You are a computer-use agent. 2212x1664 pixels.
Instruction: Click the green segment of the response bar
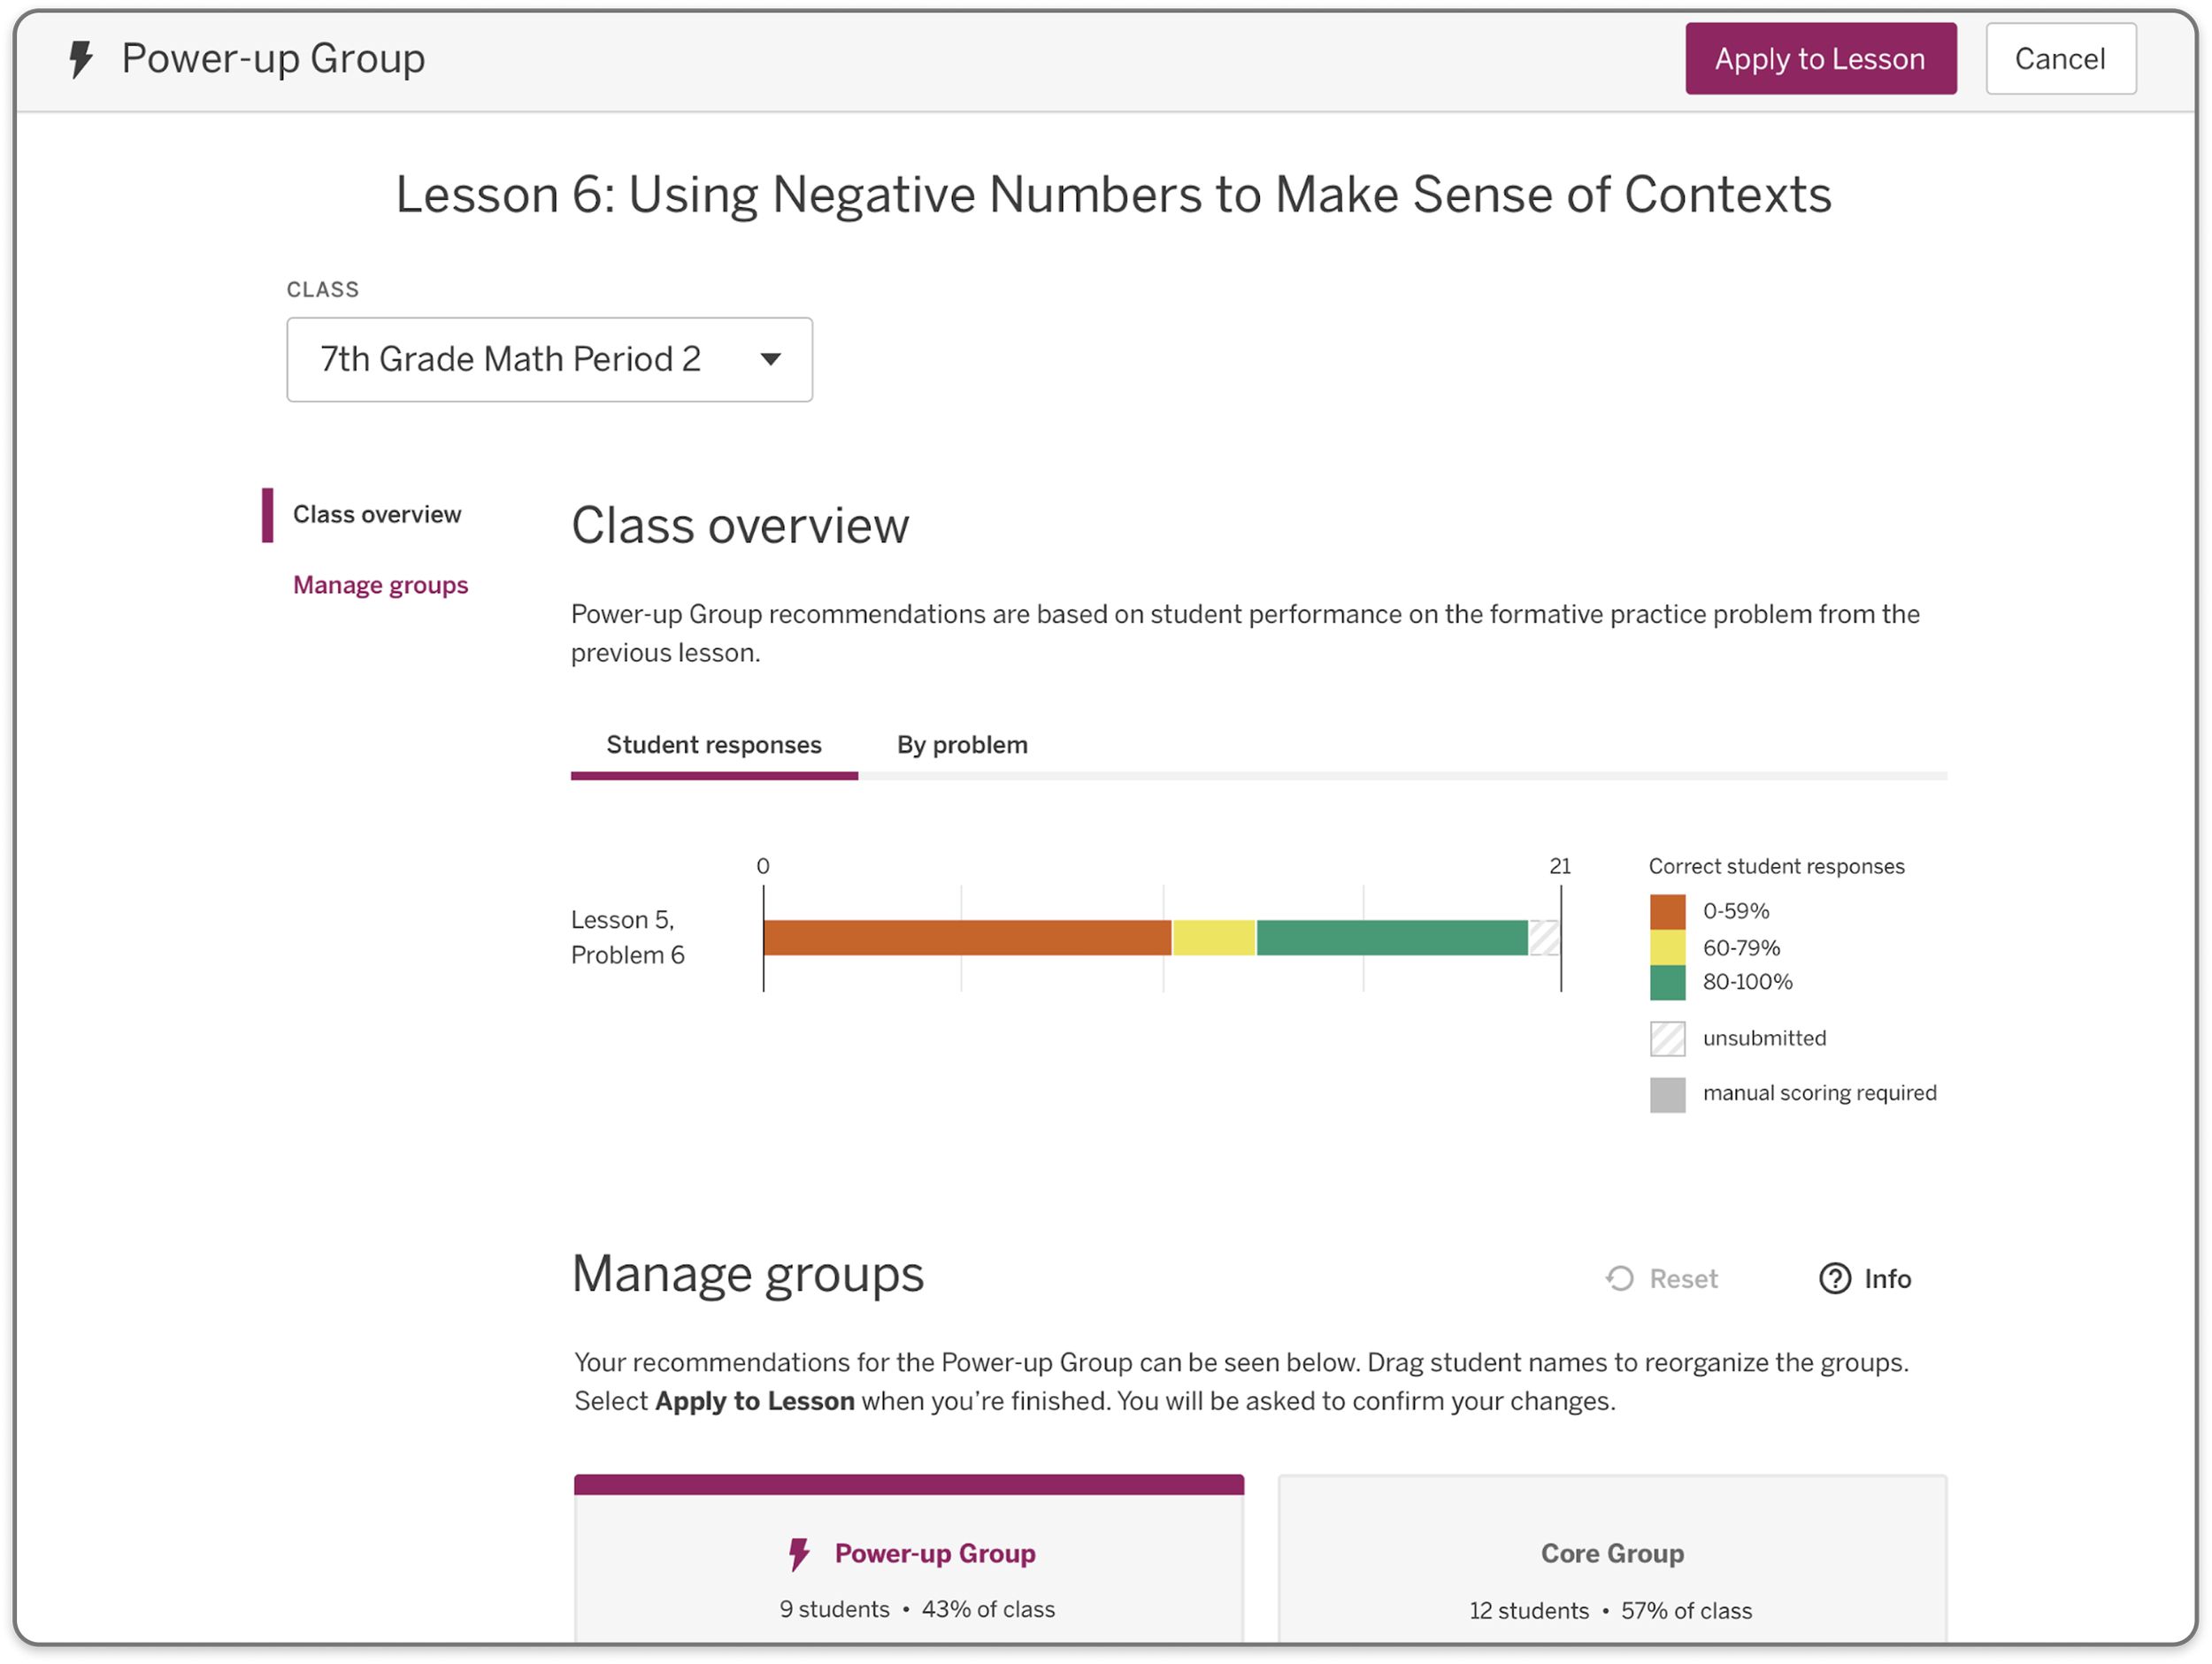pyautogui.click(x=1392, y=938)
